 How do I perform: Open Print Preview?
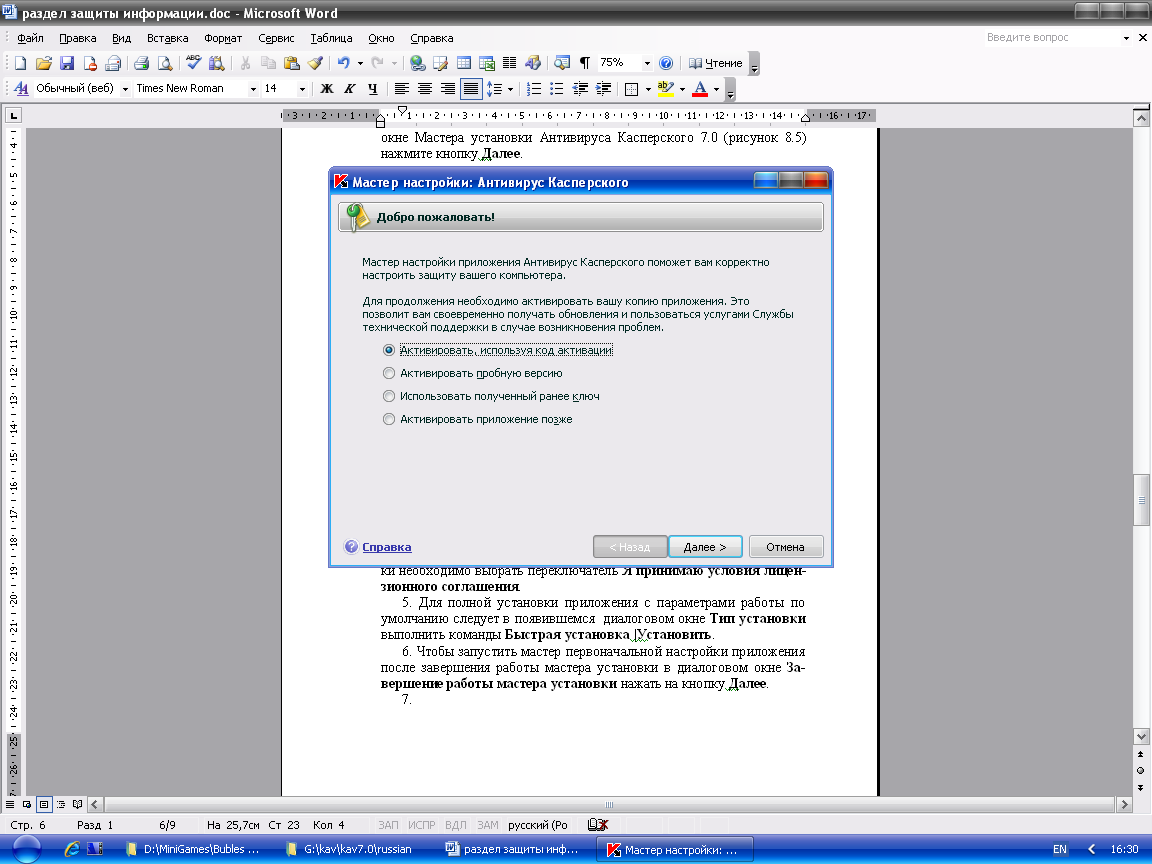tap(165, 63)
